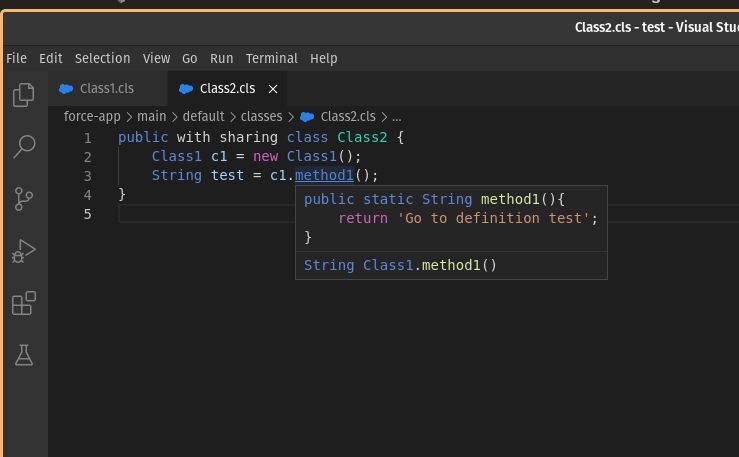
Task: Follow the underlined method1 link in line 3
Action: click(x=324, y=175)
